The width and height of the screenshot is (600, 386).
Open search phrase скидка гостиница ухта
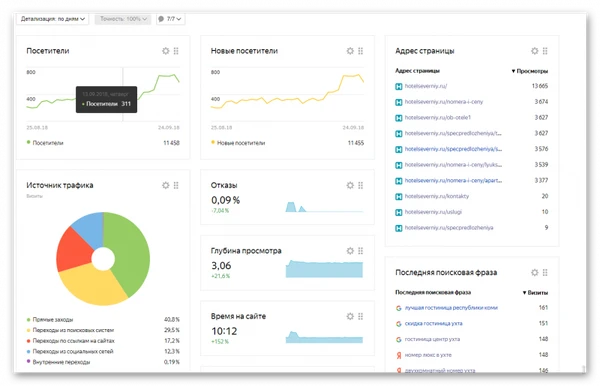[434, 323]
